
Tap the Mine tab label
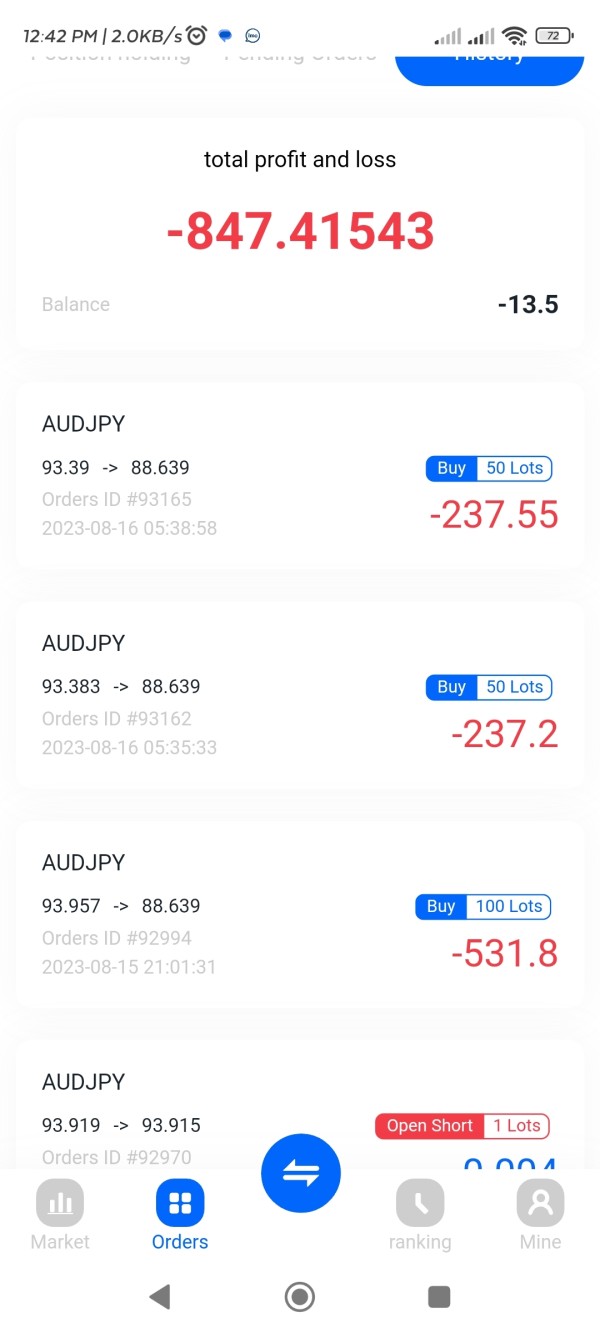pos(540,1242)
